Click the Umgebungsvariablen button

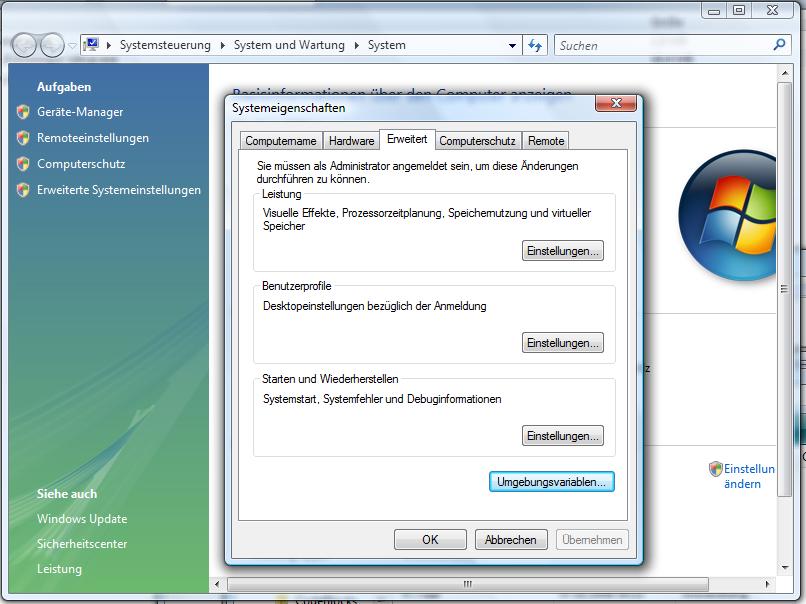pyautogui.click(x=551, y=482)
